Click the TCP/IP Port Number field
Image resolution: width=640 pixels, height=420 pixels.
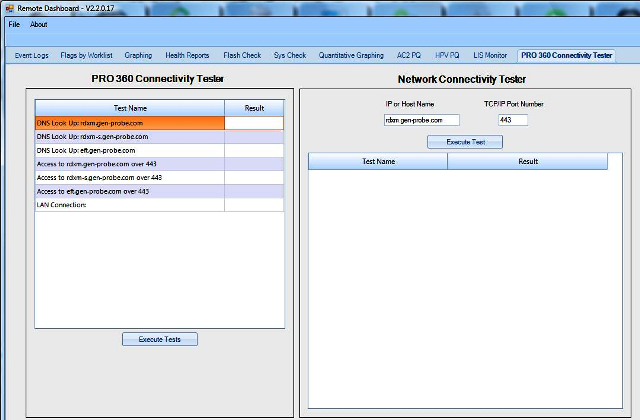[512, 120]
